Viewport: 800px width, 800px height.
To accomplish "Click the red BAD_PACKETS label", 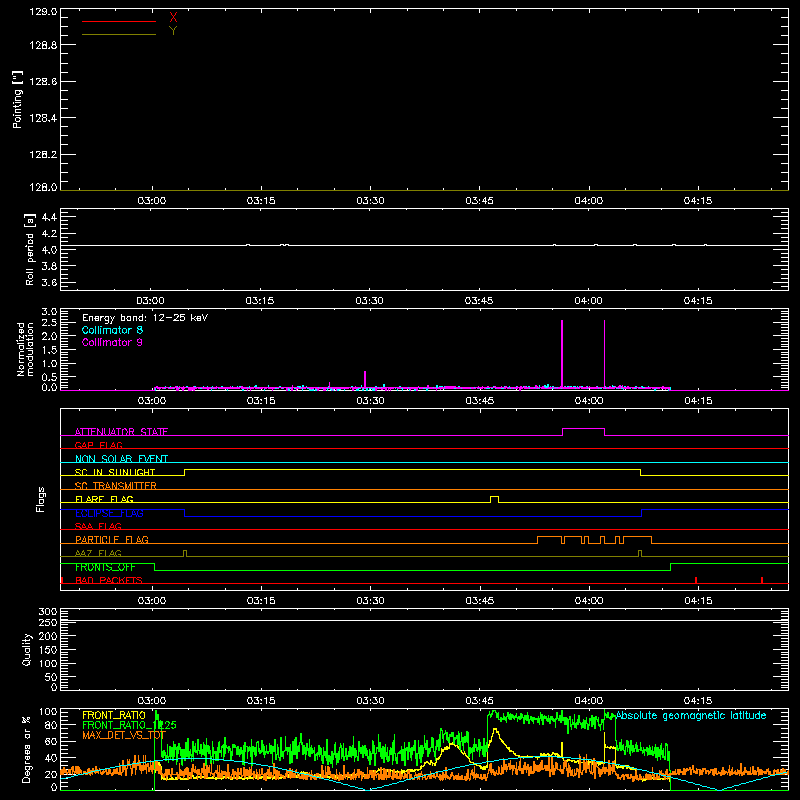I will pyautogui.click(x=109, y=581).
